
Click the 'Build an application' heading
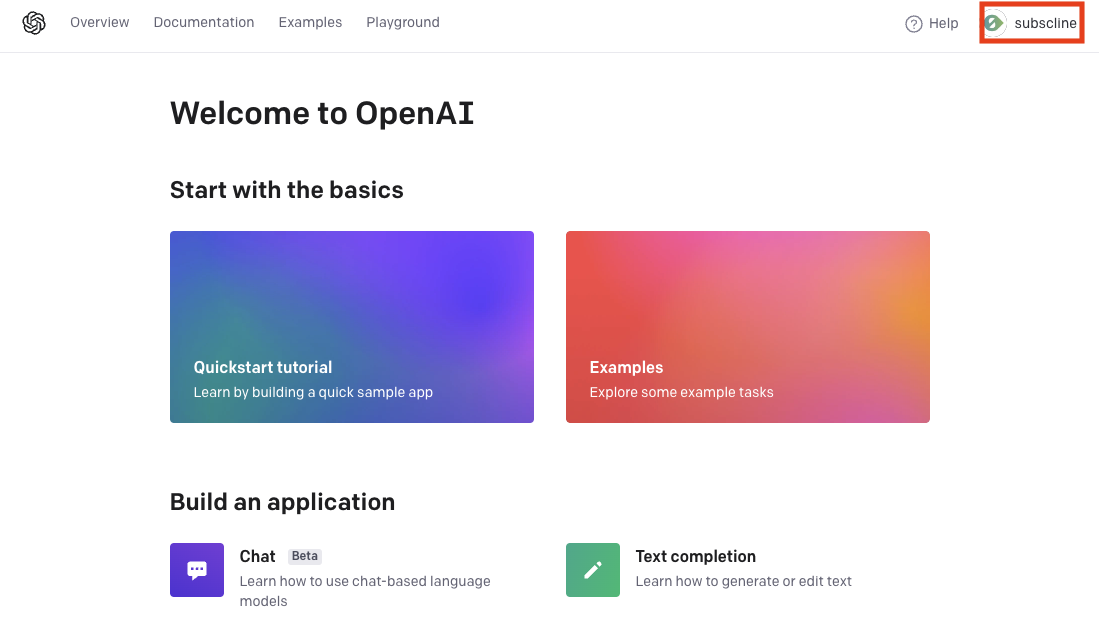tap(282, 502)
